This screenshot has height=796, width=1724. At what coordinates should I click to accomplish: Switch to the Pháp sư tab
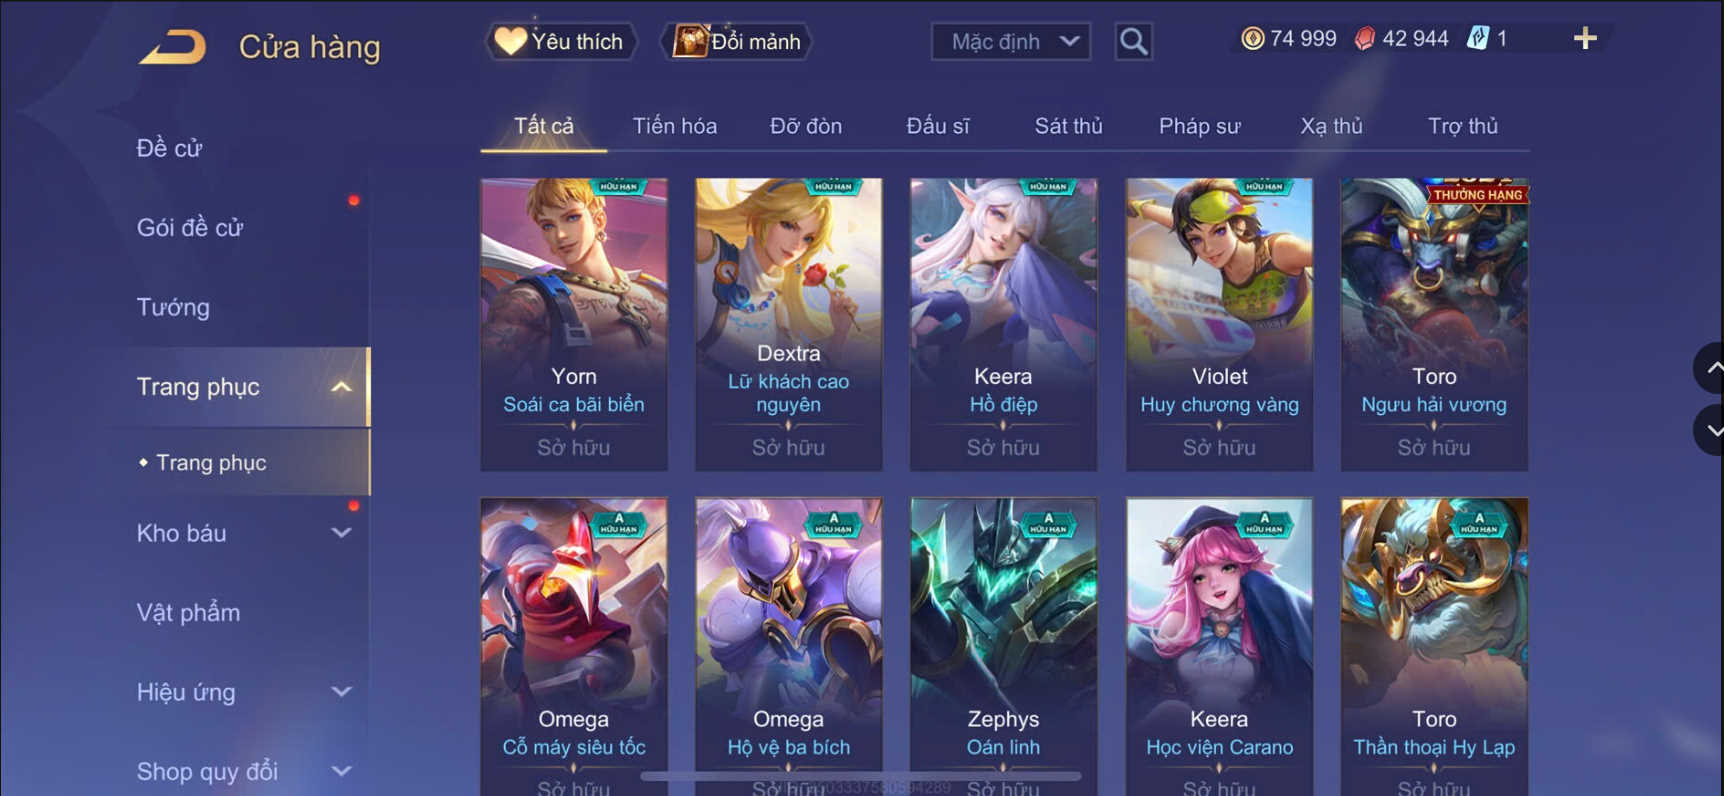[x=1199, y=126]
